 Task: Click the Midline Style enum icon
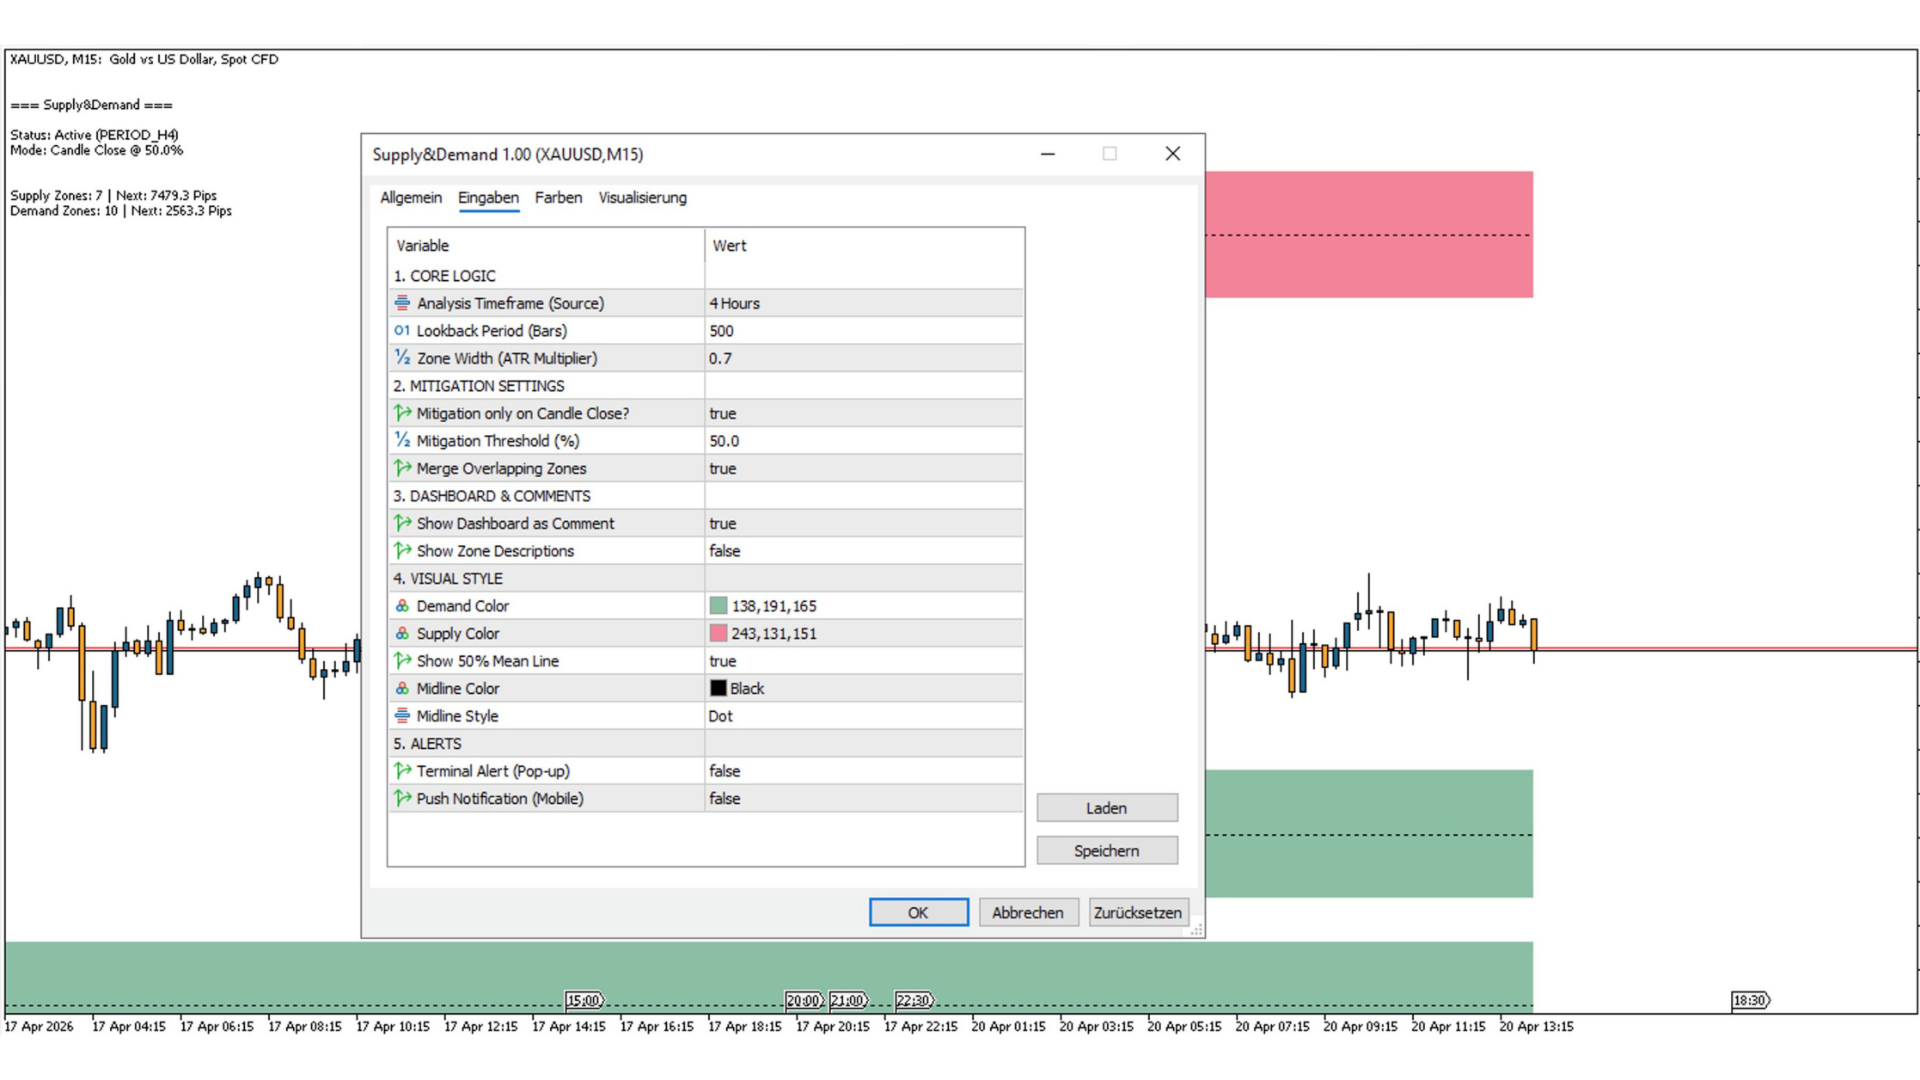click(402, 716)
